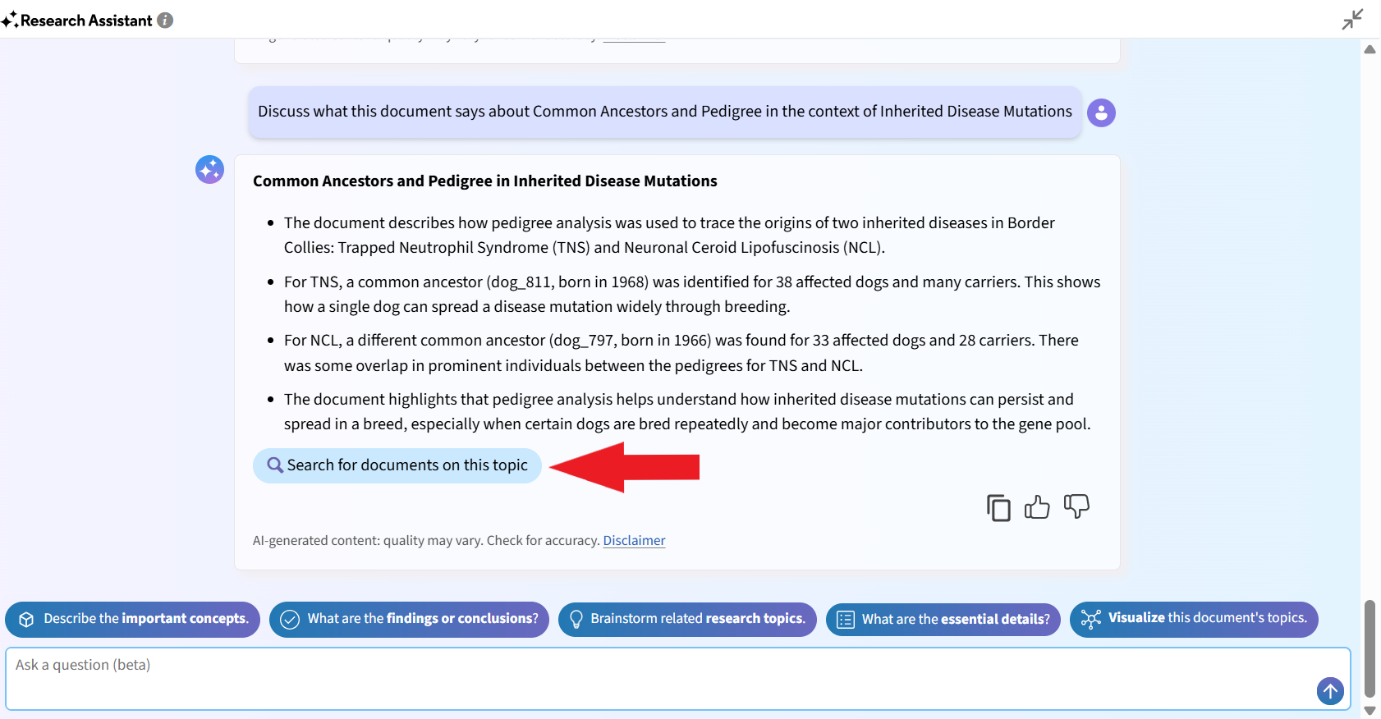The height and width of the screenshot is (719, 1381).
Task: Click the Research Assistant sparkle logo
Action: pos(10,20)
